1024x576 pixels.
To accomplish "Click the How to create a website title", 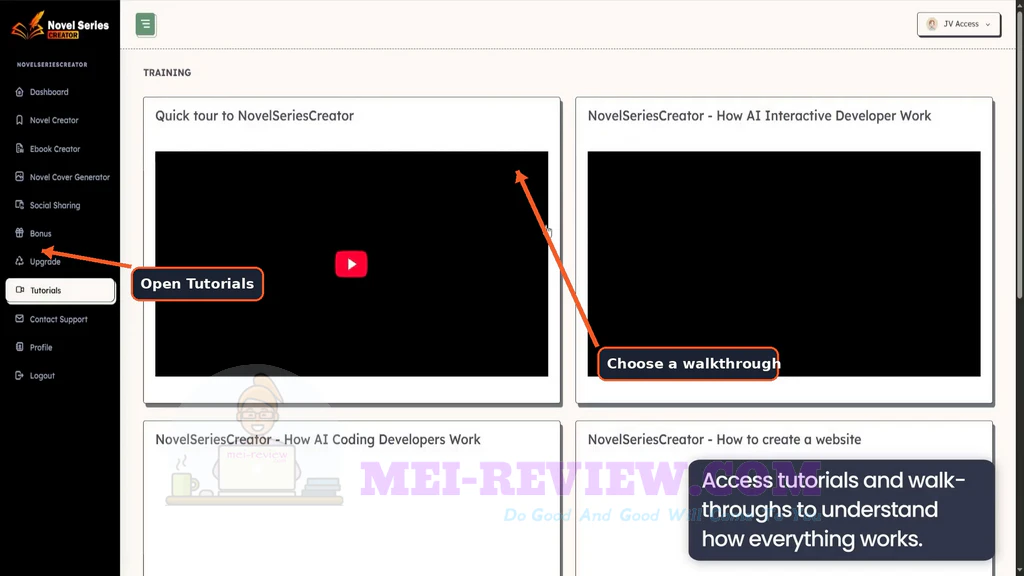I will click(724, 440).
